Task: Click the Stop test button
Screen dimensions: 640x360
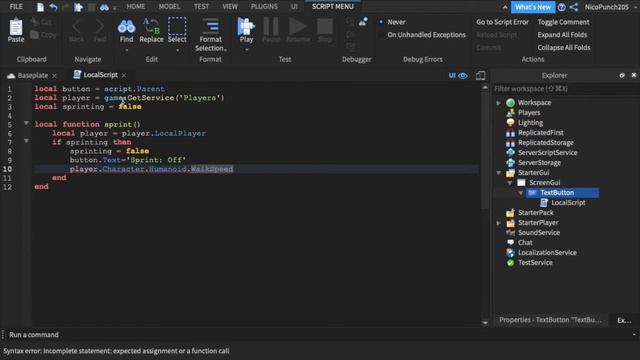Action: tap(325, 27)
